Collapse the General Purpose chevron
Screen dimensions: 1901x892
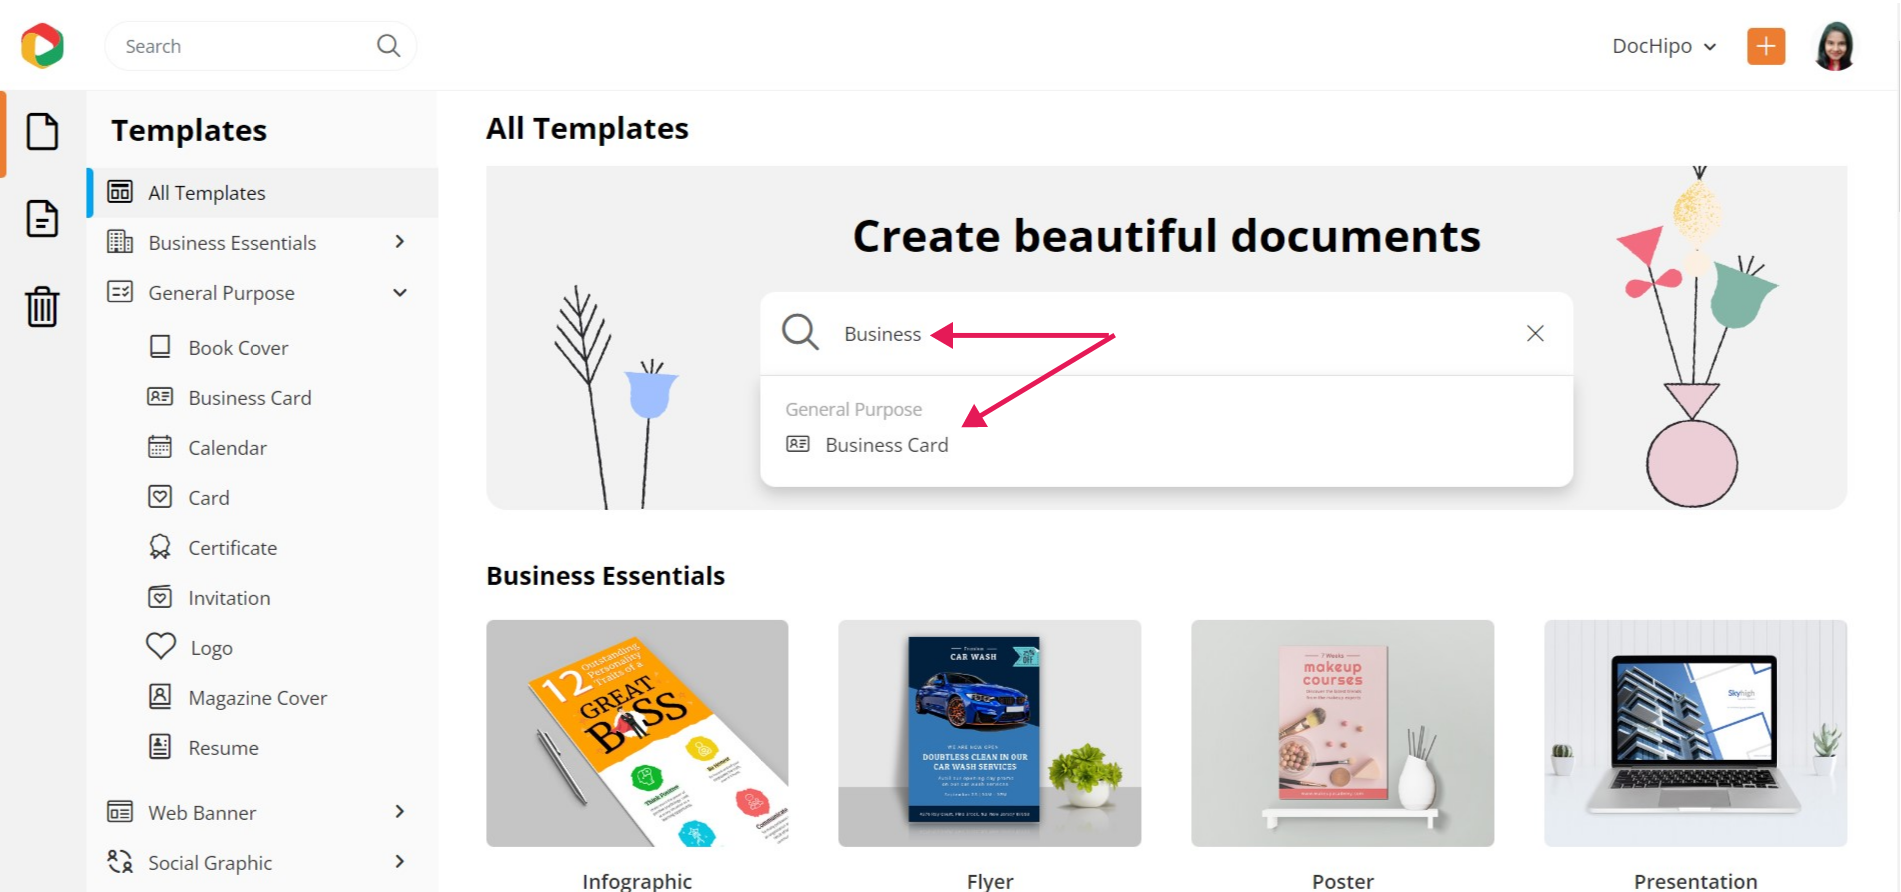[x=400, y=292]
